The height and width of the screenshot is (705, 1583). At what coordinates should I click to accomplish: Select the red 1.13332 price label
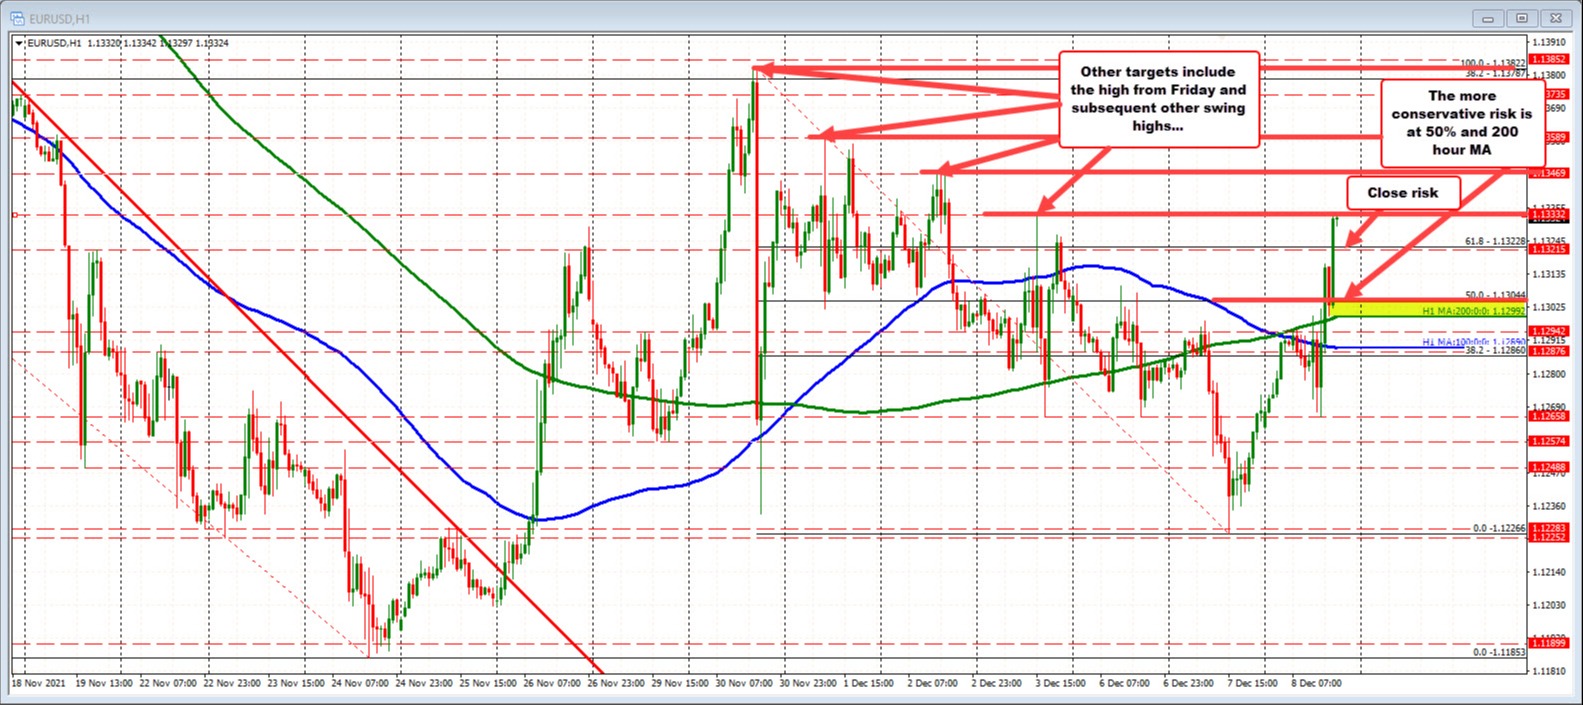[1549, 214]
